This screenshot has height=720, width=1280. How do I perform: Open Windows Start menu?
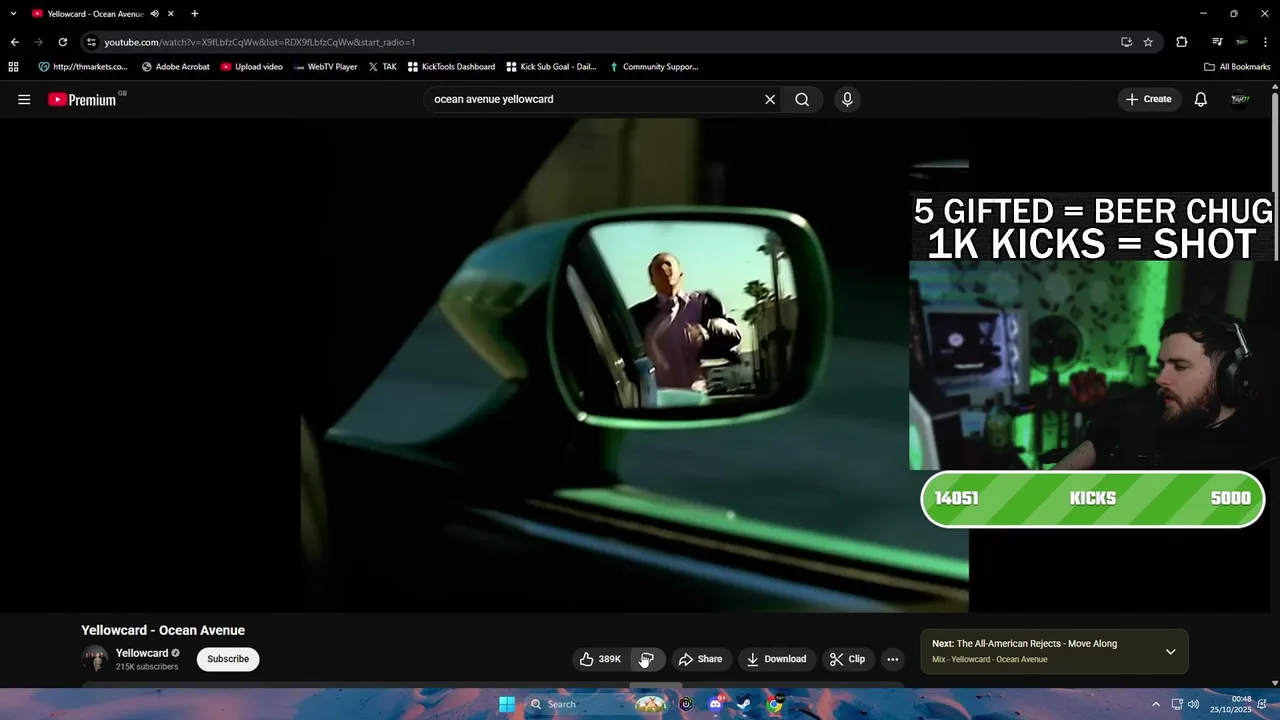507,704
